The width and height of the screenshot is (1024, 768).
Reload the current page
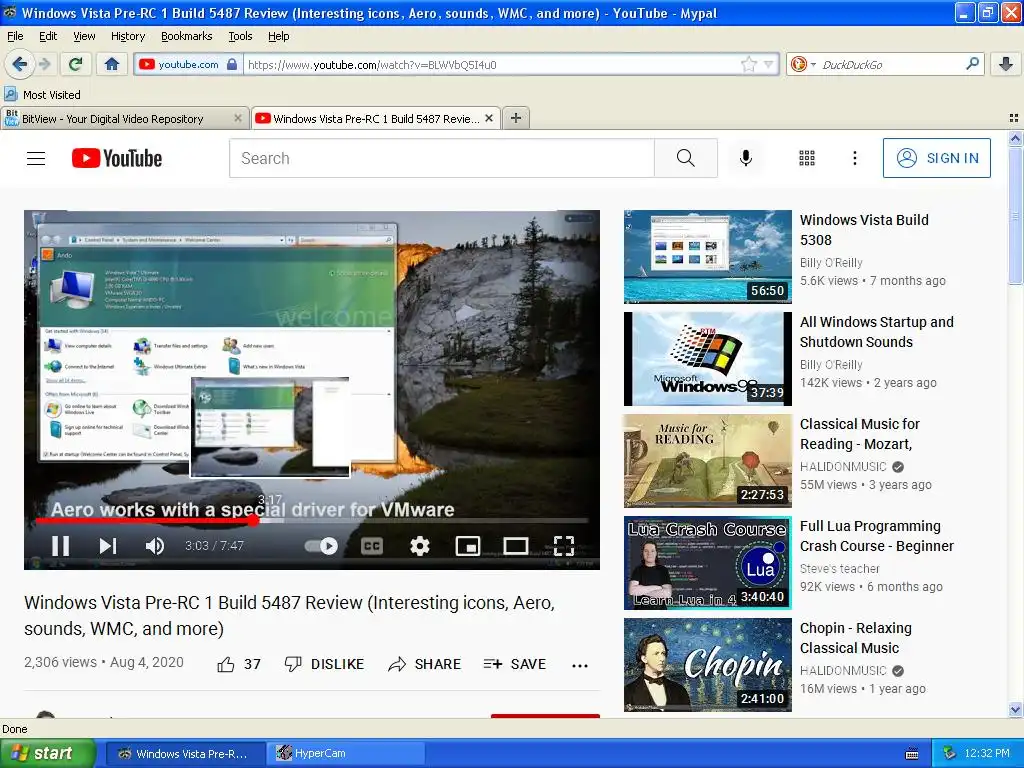tap(76, 64)
